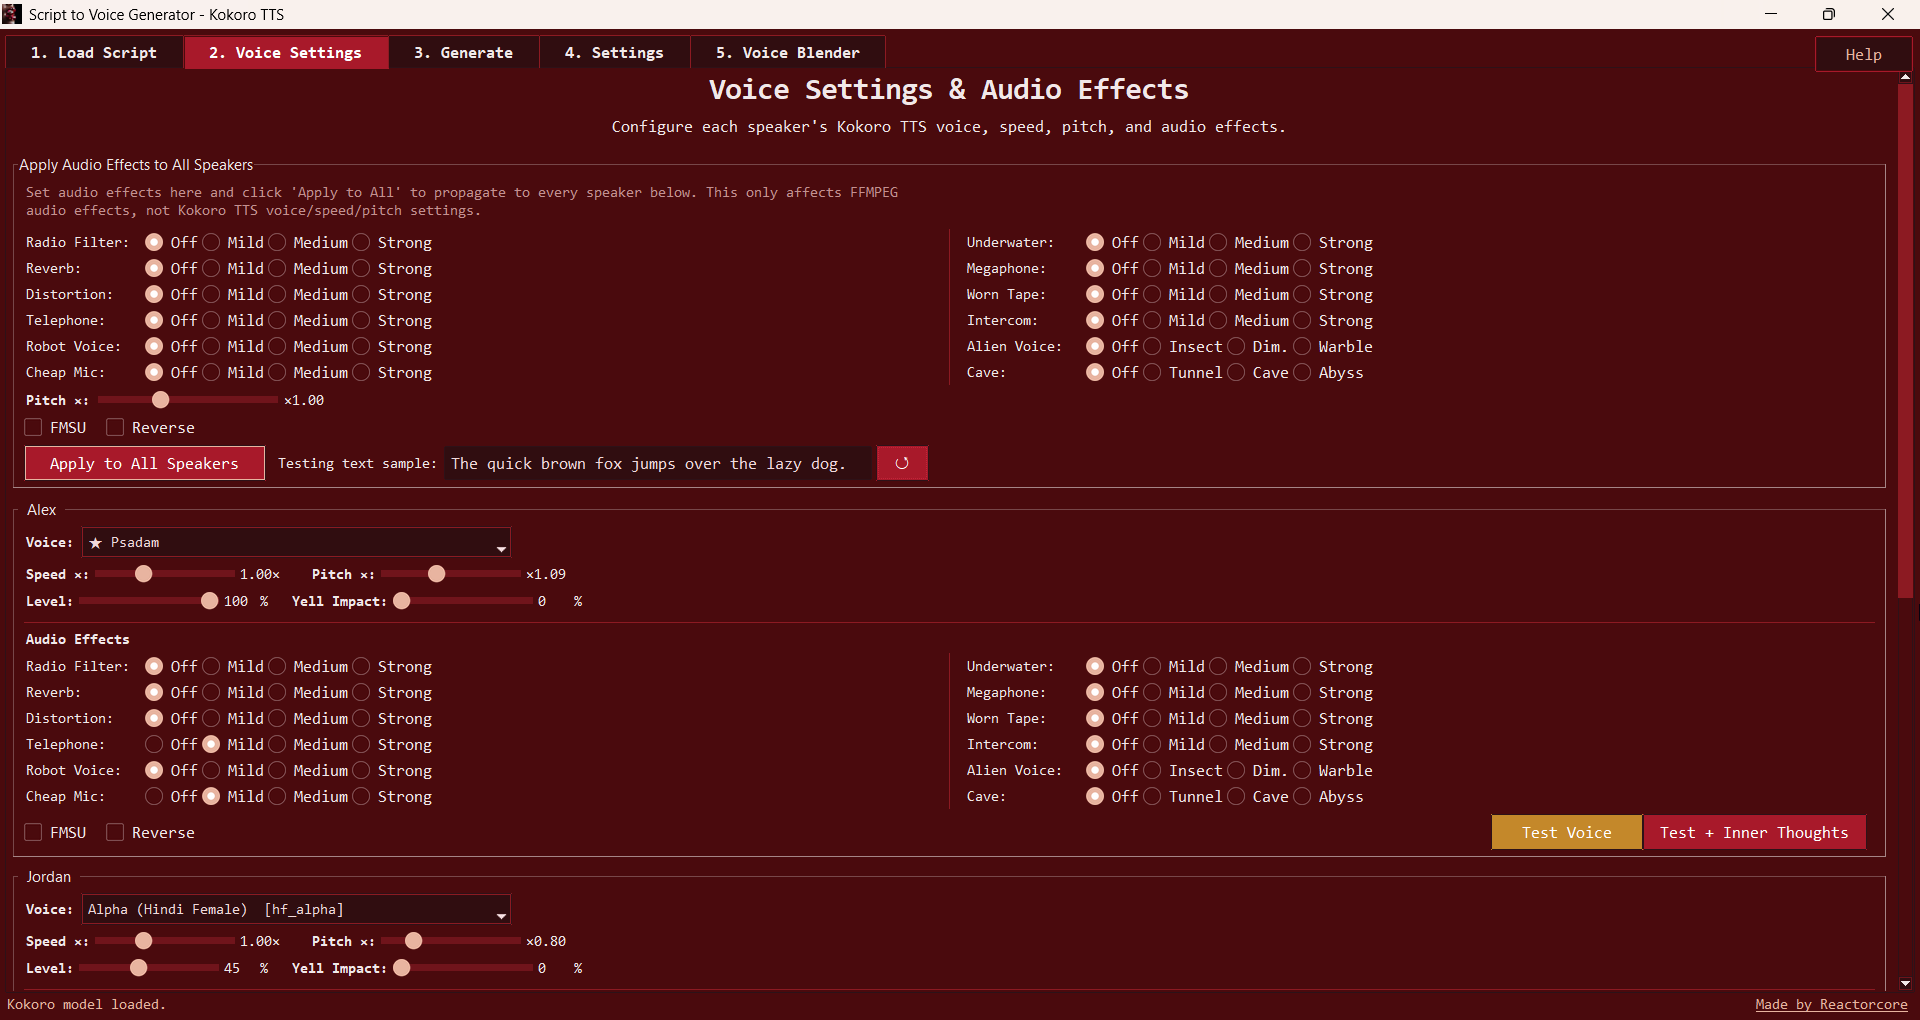
Task: Click the vertical scrollbar thumb
Action: point(1905,341)
